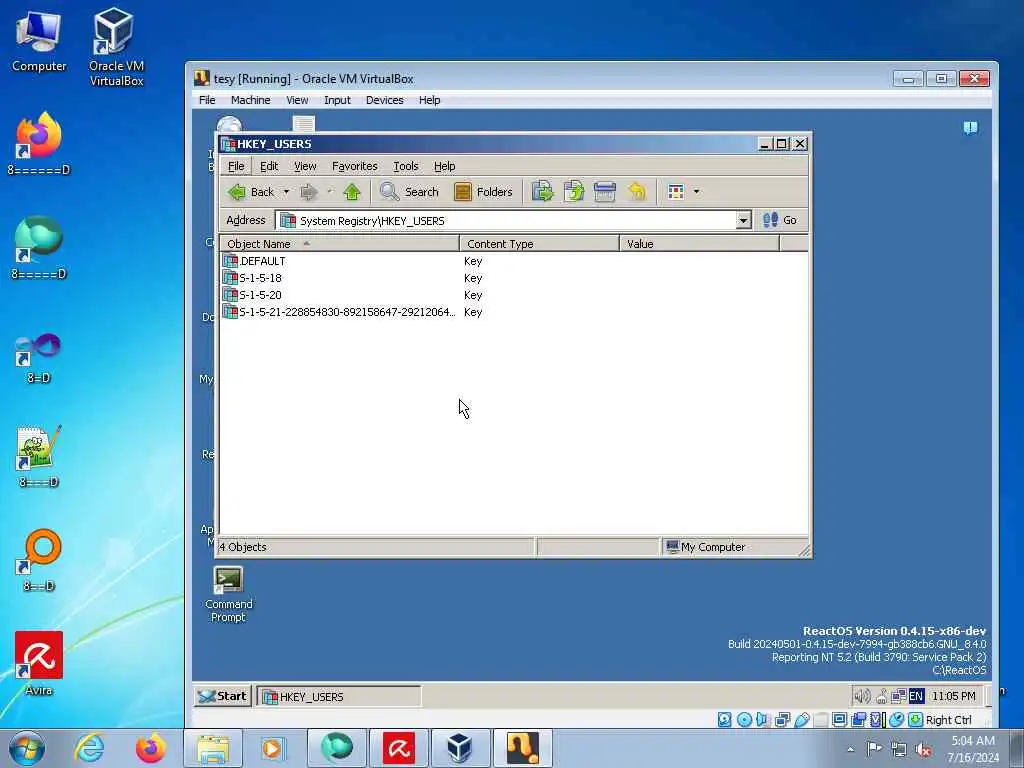Viewport: 1024px width, 768px height.
Task: Click VirtualBox notification icon at top right
Action: pos(970,127)
